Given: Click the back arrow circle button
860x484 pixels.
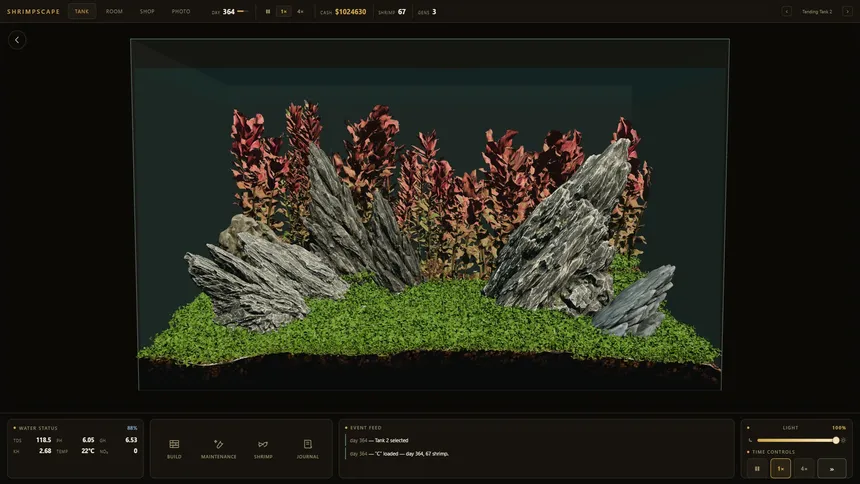Looking at the screenshot, I should [x=17, y=40].
